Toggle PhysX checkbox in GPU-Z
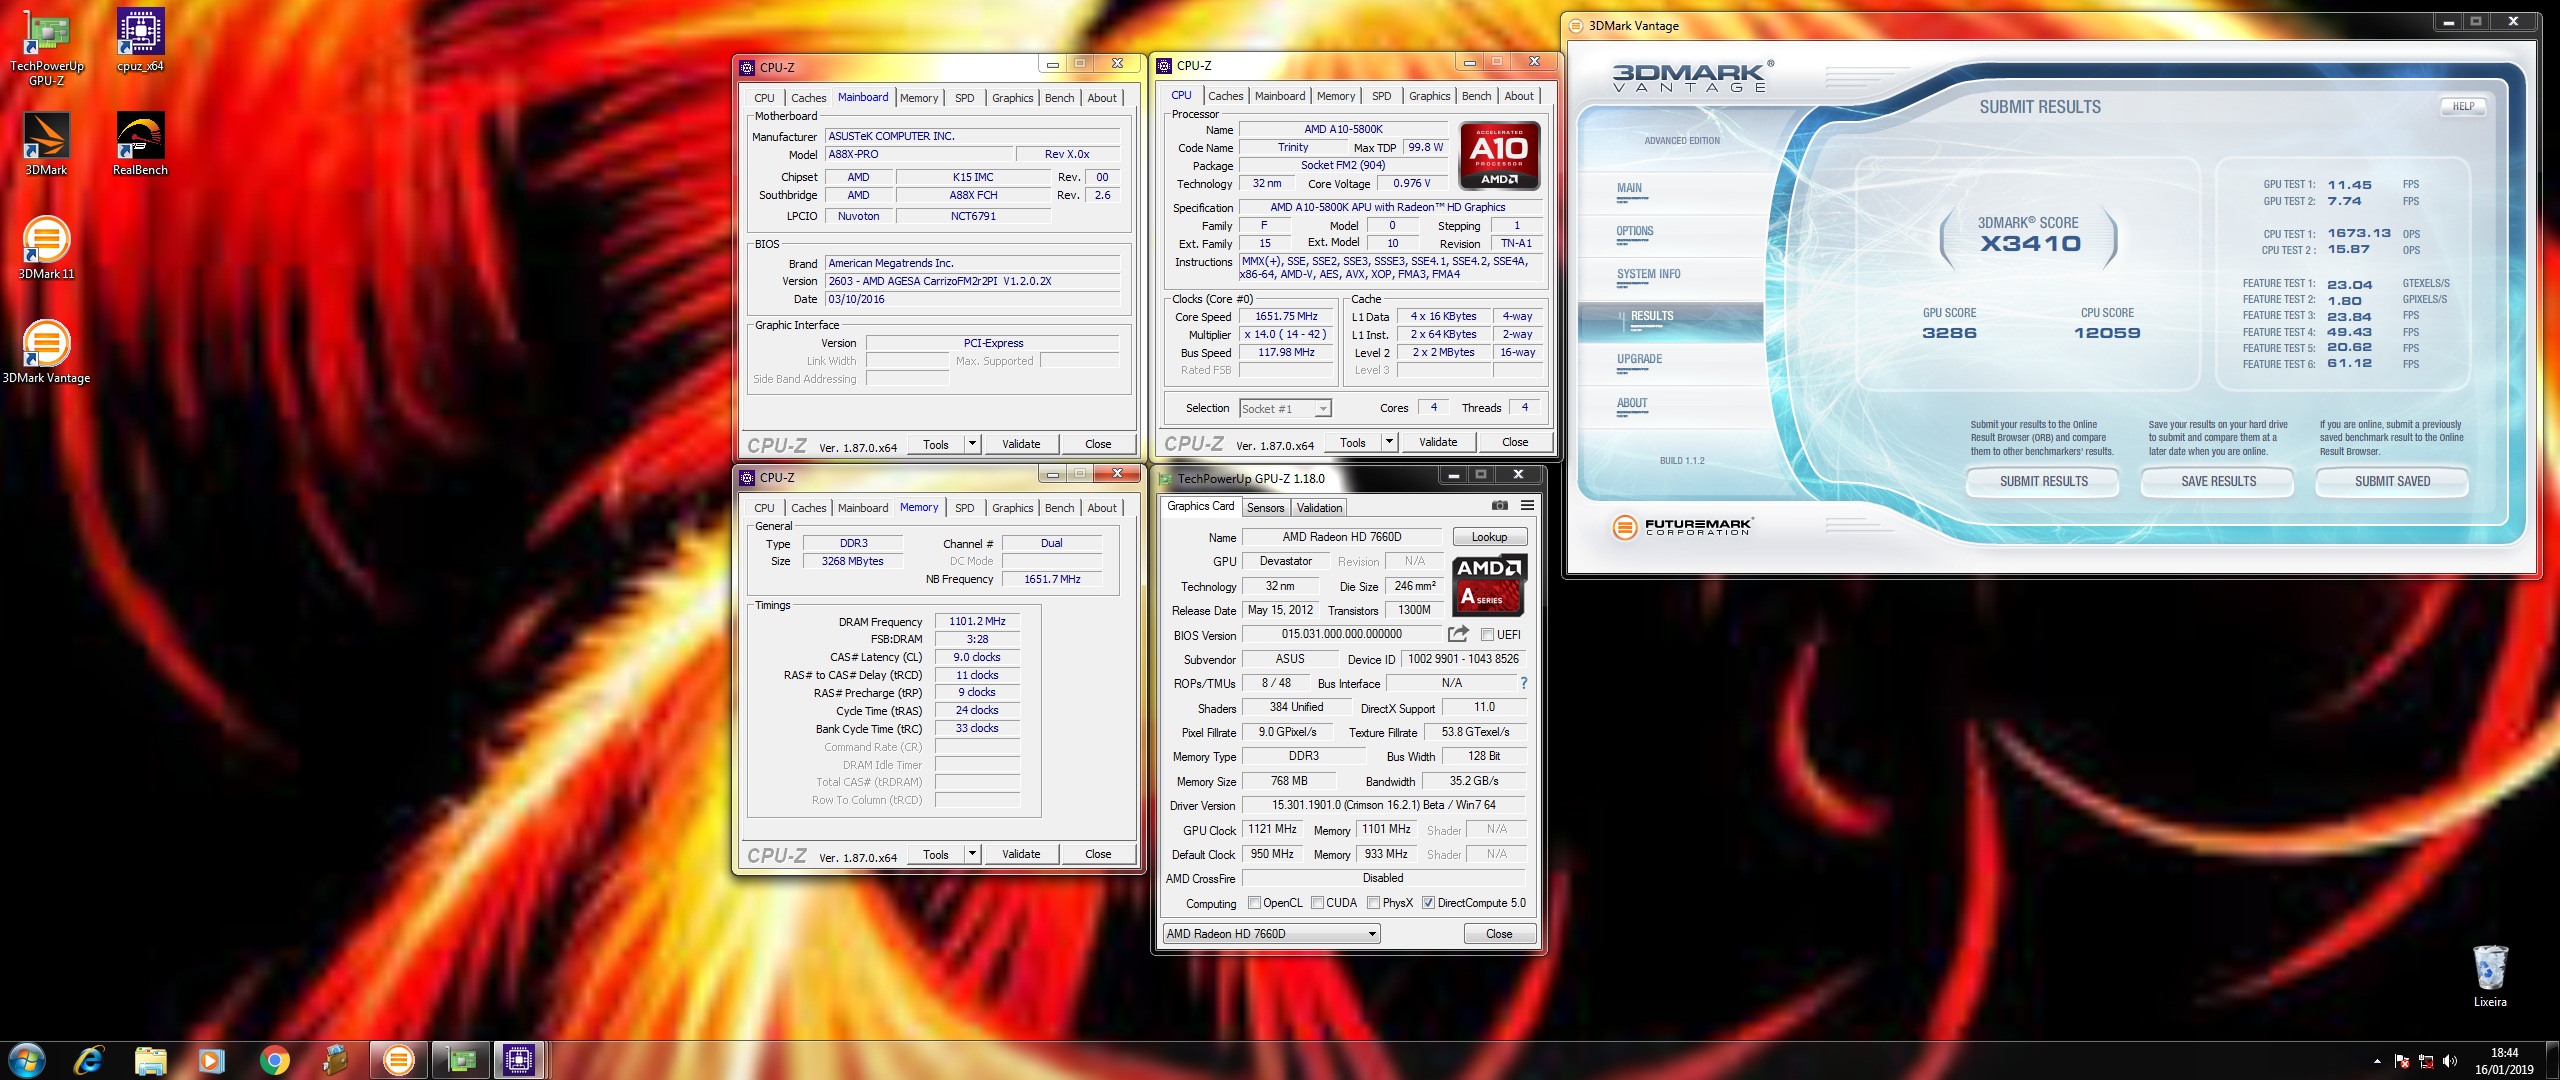 pyautogui.click(x=1374, y=903)
